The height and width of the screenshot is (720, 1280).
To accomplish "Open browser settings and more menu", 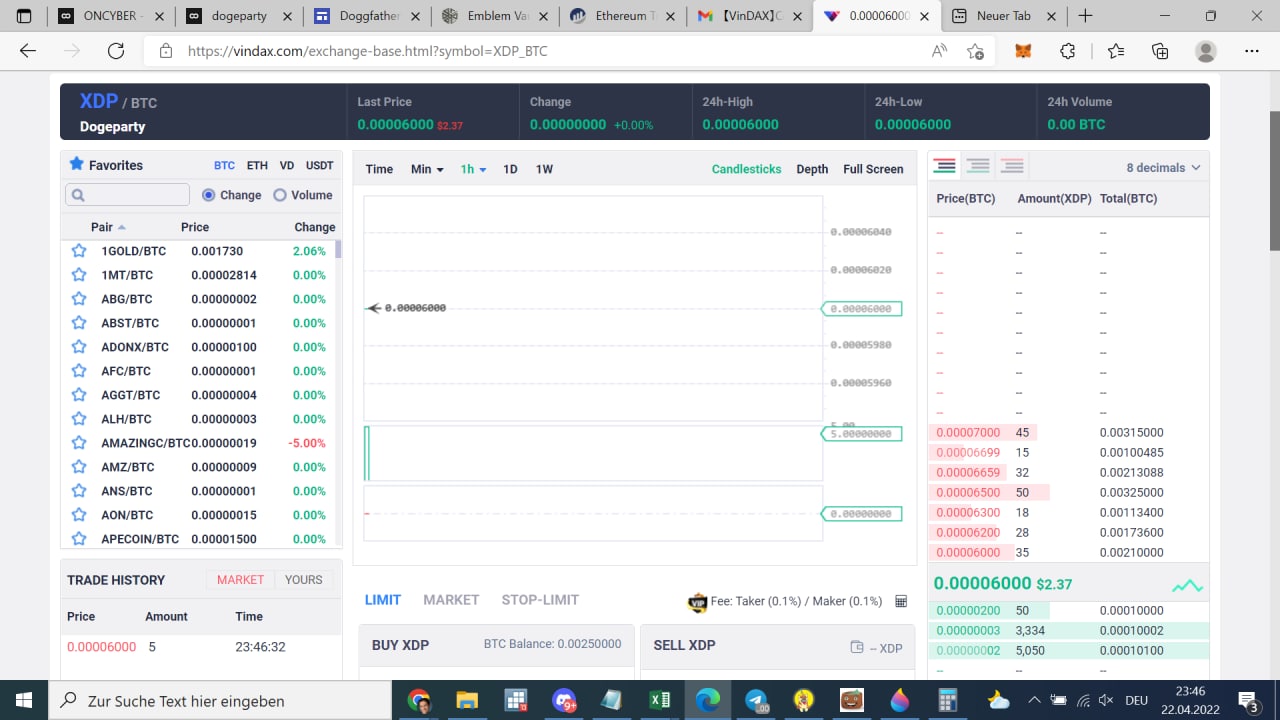I will 1252,51.
